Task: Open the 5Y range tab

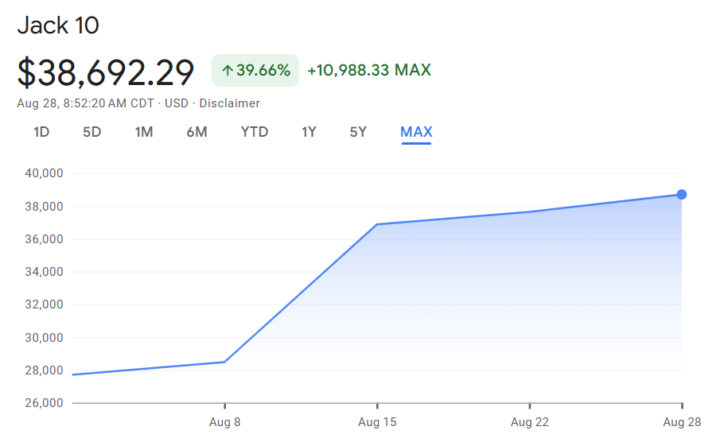Action: click(x=358, y=132)
